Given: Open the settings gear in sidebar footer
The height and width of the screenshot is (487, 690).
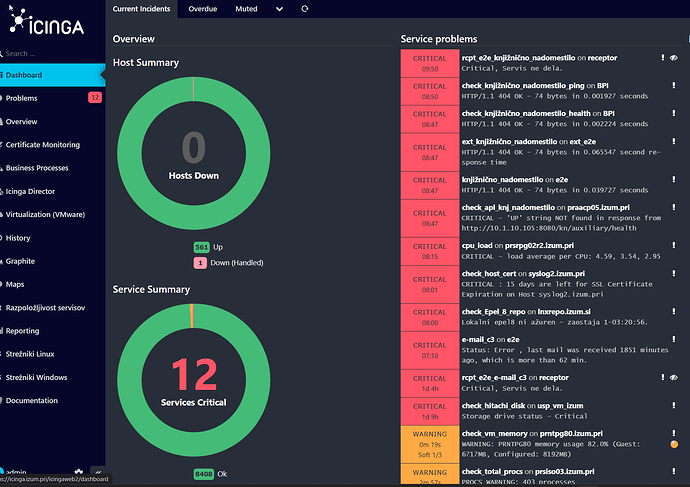Looking at the screenshot, I should pos(78,471).
